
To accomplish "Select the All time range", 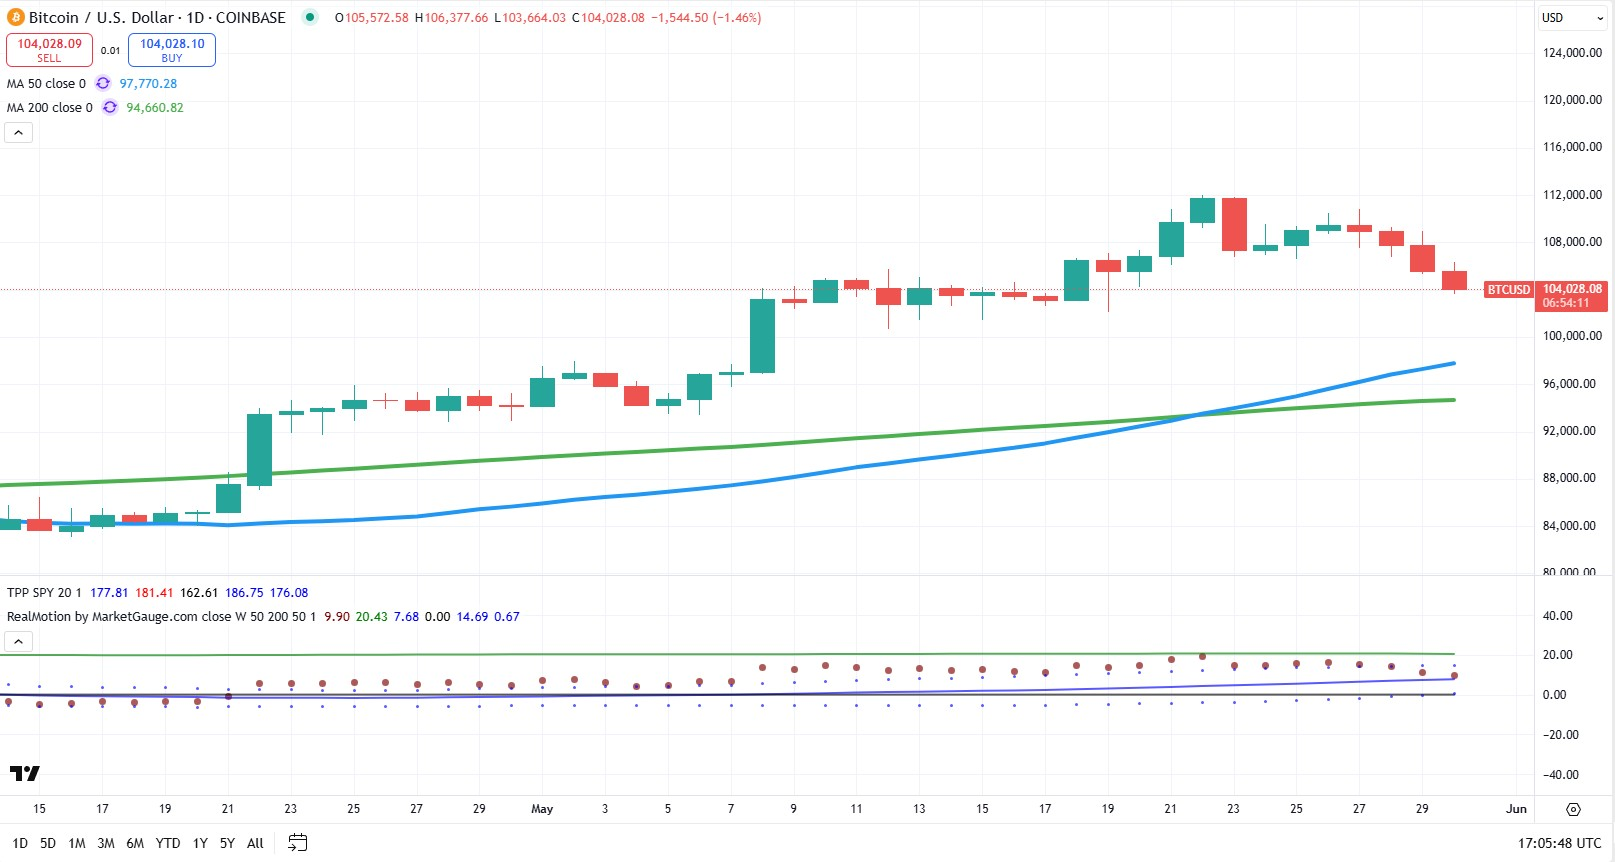I will [x=255, y=843].
